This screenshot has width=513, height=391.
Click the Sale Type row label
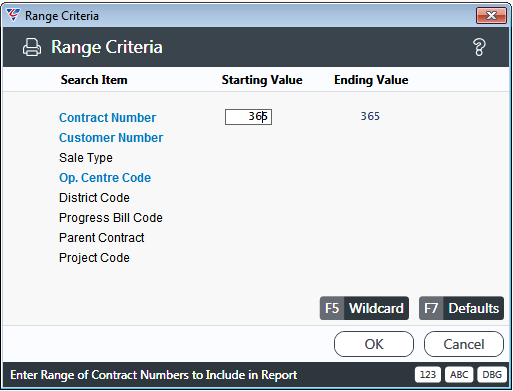pyautogui.click(x=86, y=158)
